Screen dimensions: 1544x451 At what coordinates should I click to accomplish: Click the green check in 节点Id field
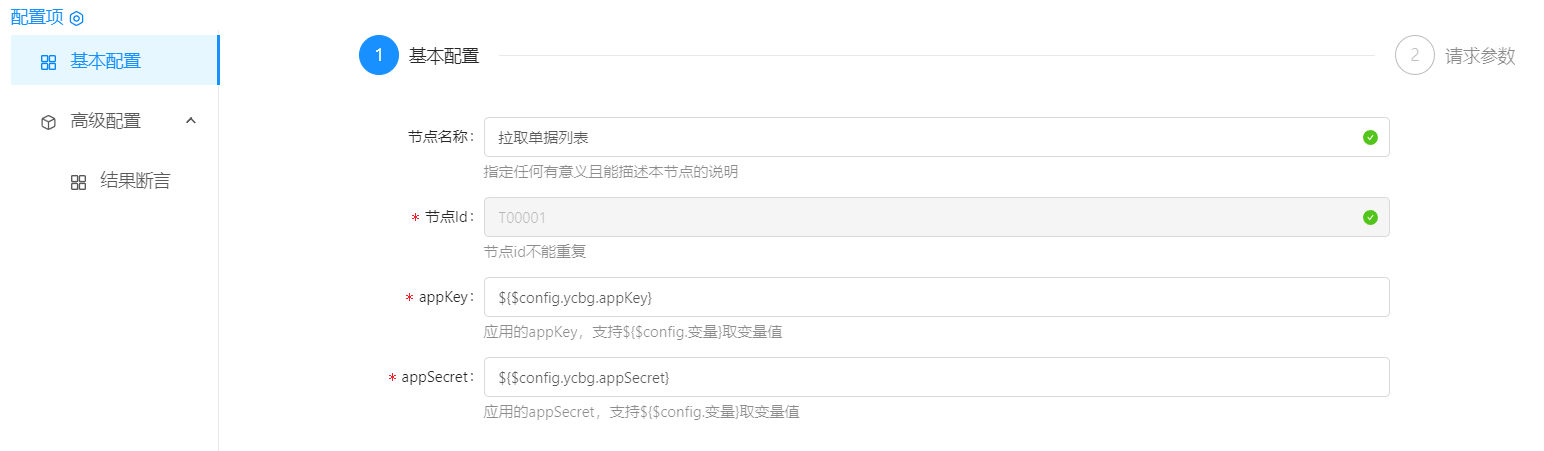click(x=1370, y=217)
